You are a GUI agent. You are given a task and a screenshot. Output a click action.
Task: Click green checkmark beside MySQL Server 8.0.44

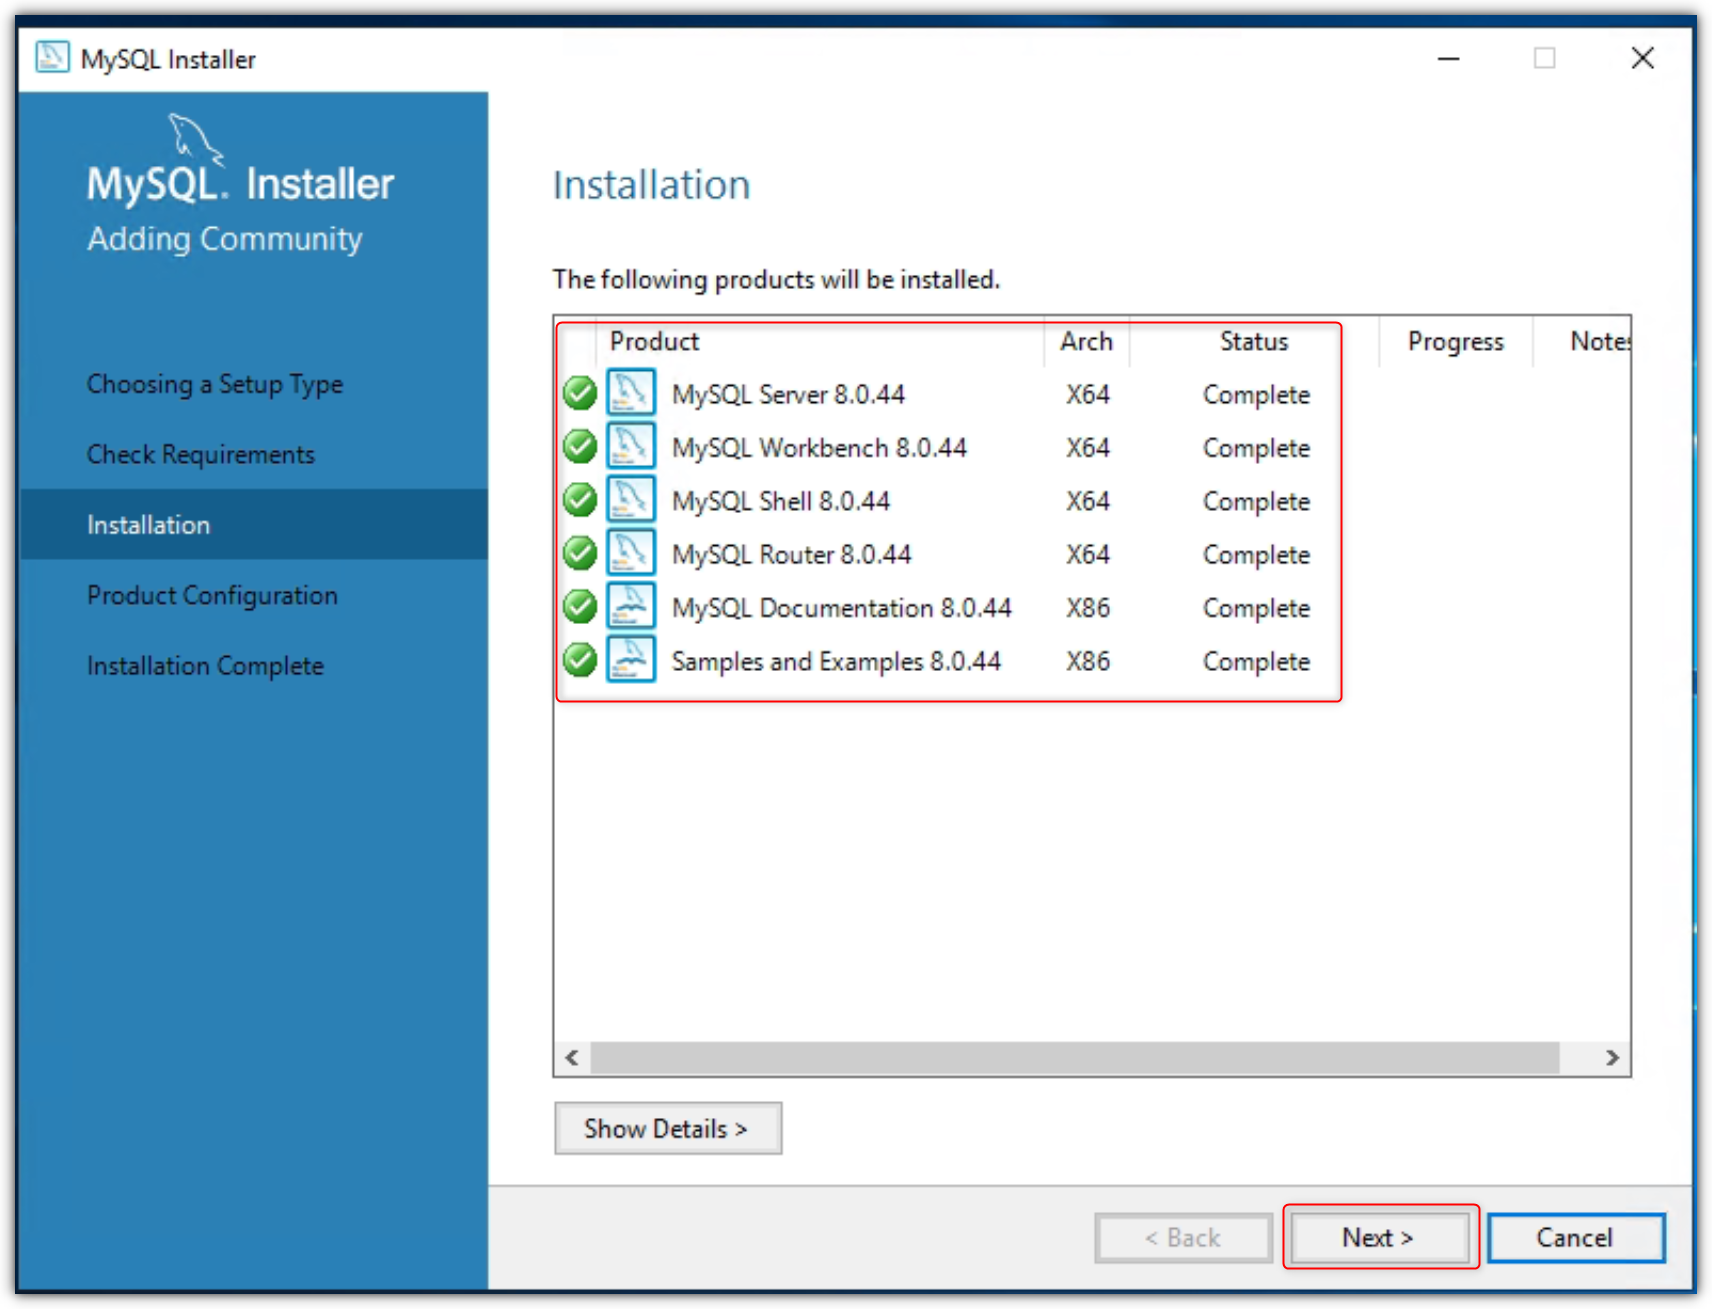[580, 393]
